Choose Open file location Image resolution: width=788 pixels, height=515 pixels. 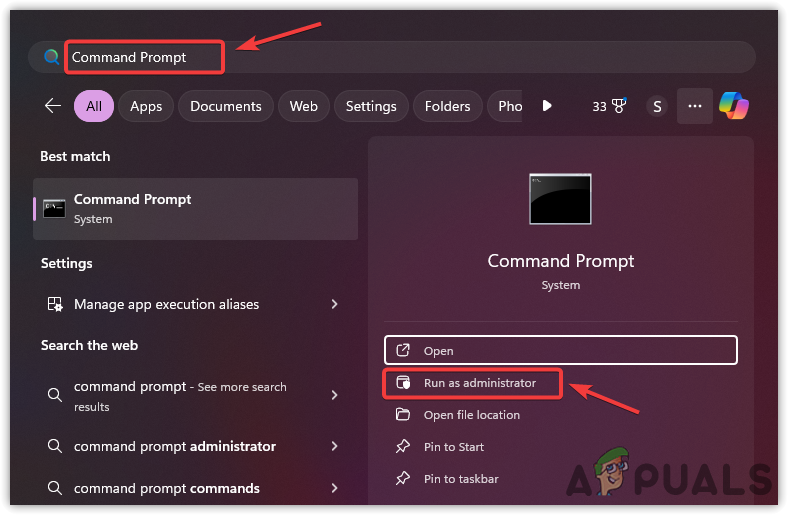(471, 415)
